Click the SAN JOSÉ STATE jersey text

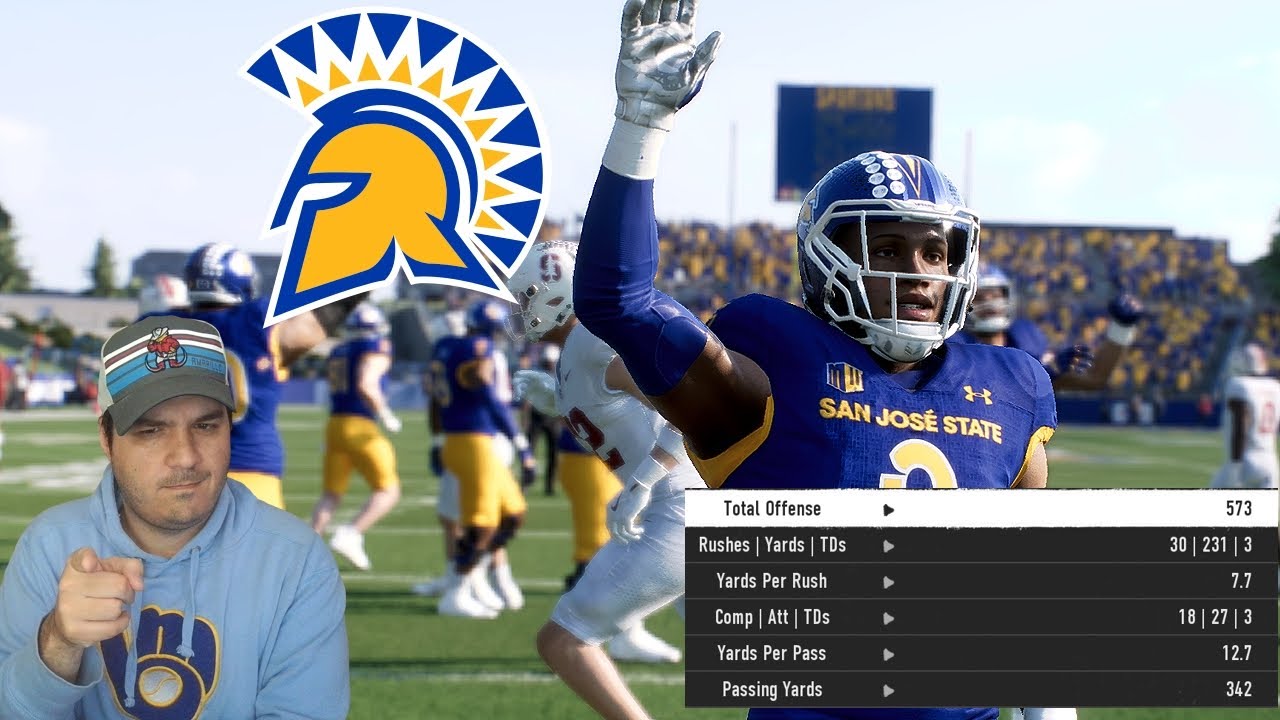click(910, 420)
